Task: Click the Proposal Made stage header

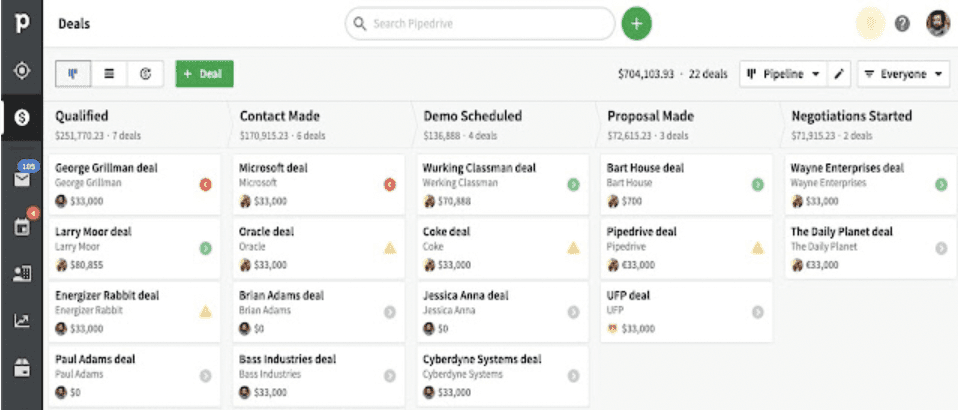Action: pos(651,116)
